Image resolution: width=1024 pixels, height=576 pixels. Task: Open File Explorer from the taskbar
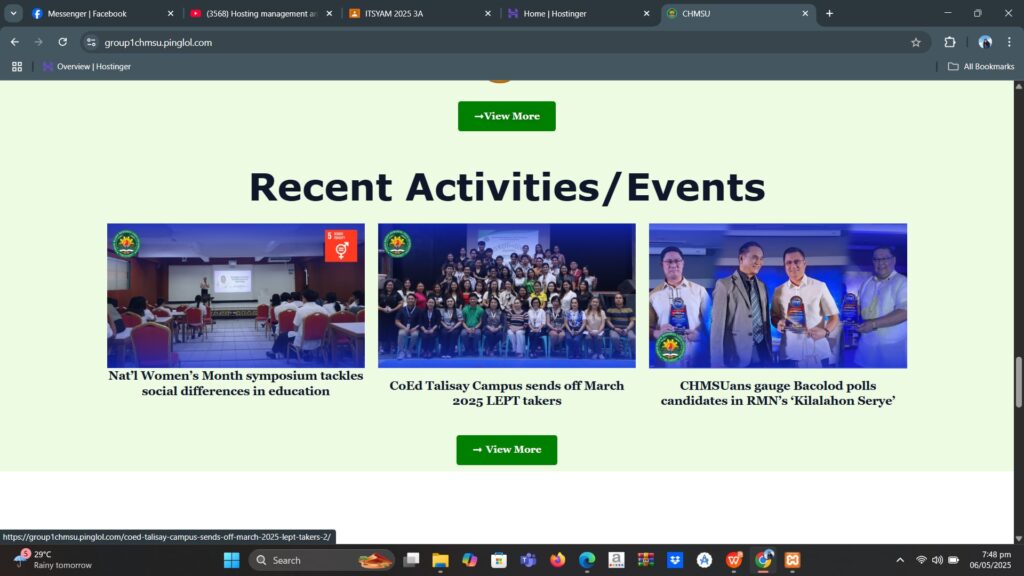(440, 560)
